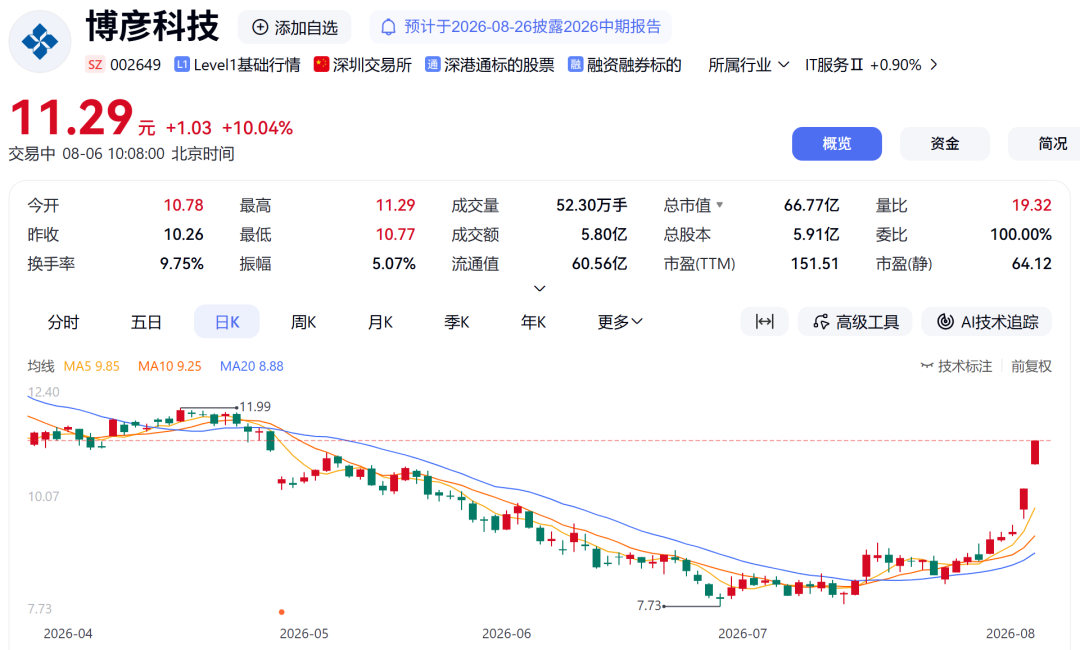Select the 周K chart period

303,322
